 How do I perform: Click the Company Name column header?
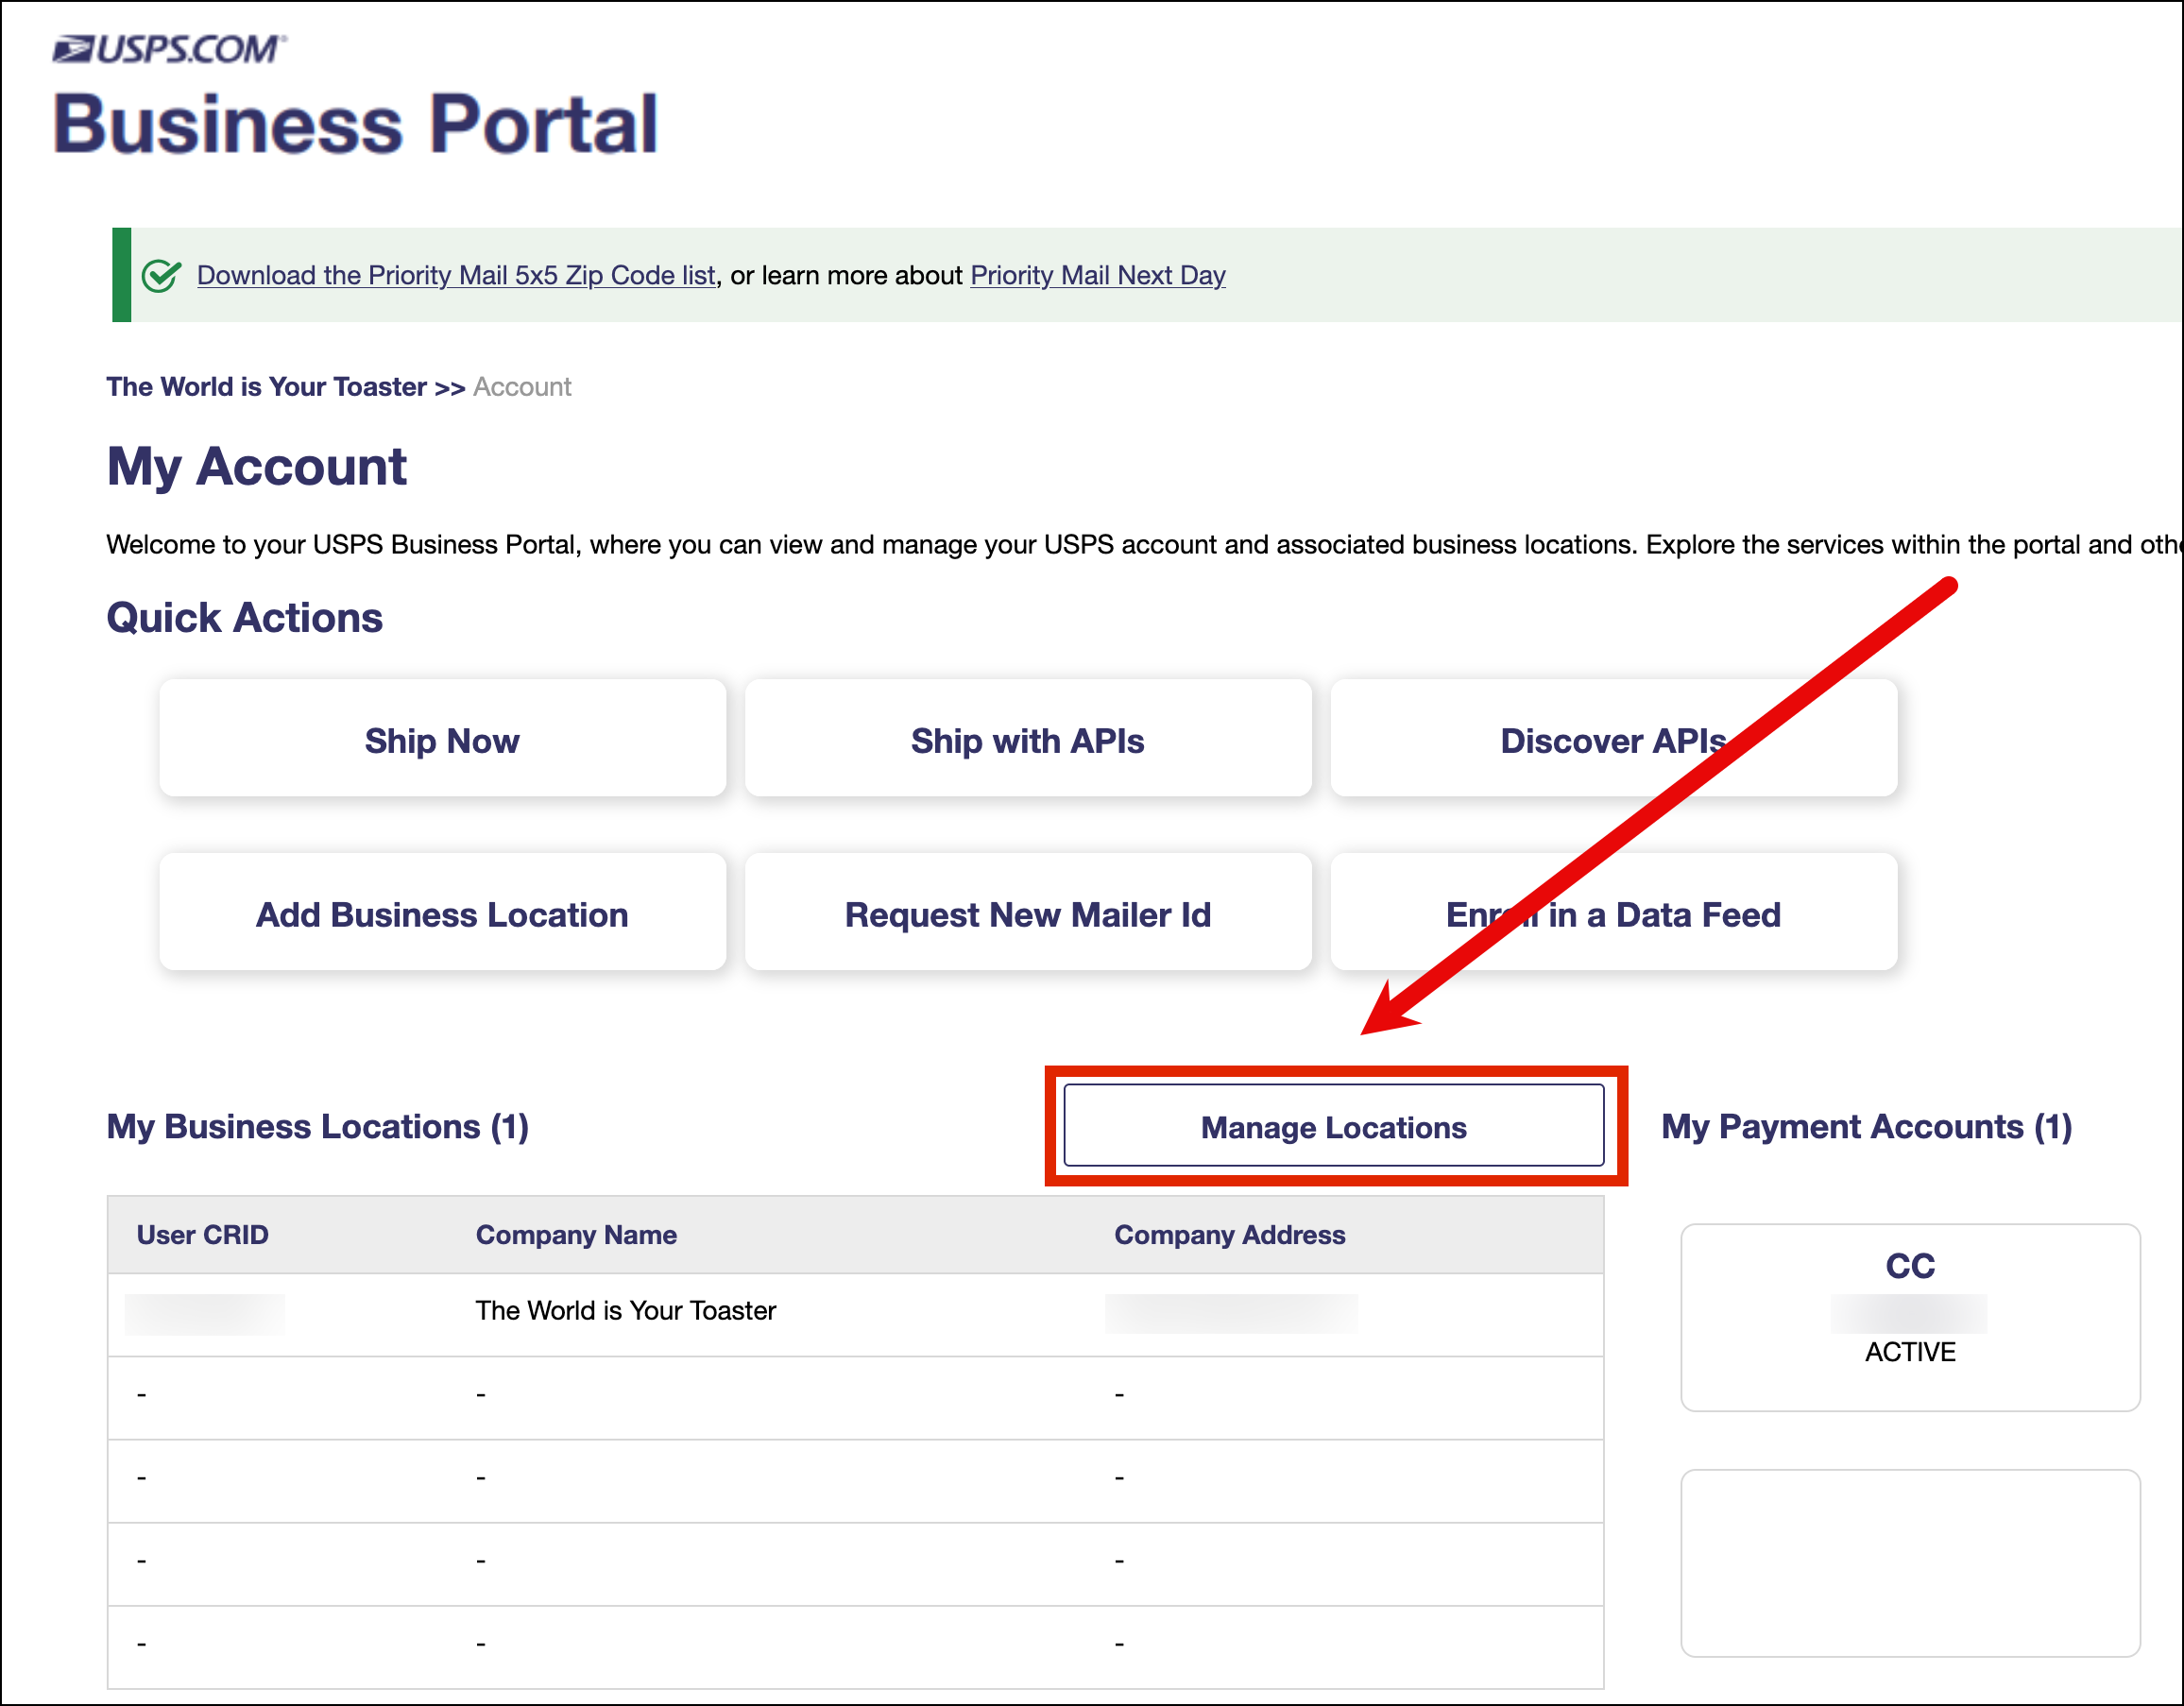click(576, 1235)
